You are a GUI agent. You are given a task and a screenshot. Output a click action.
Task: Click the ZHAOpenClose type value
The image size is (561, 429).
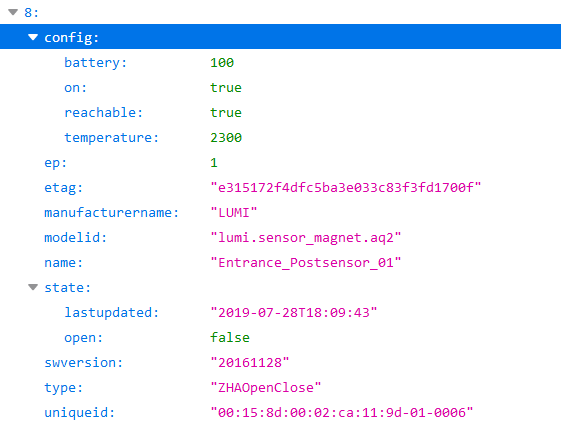tap(265, 387)
